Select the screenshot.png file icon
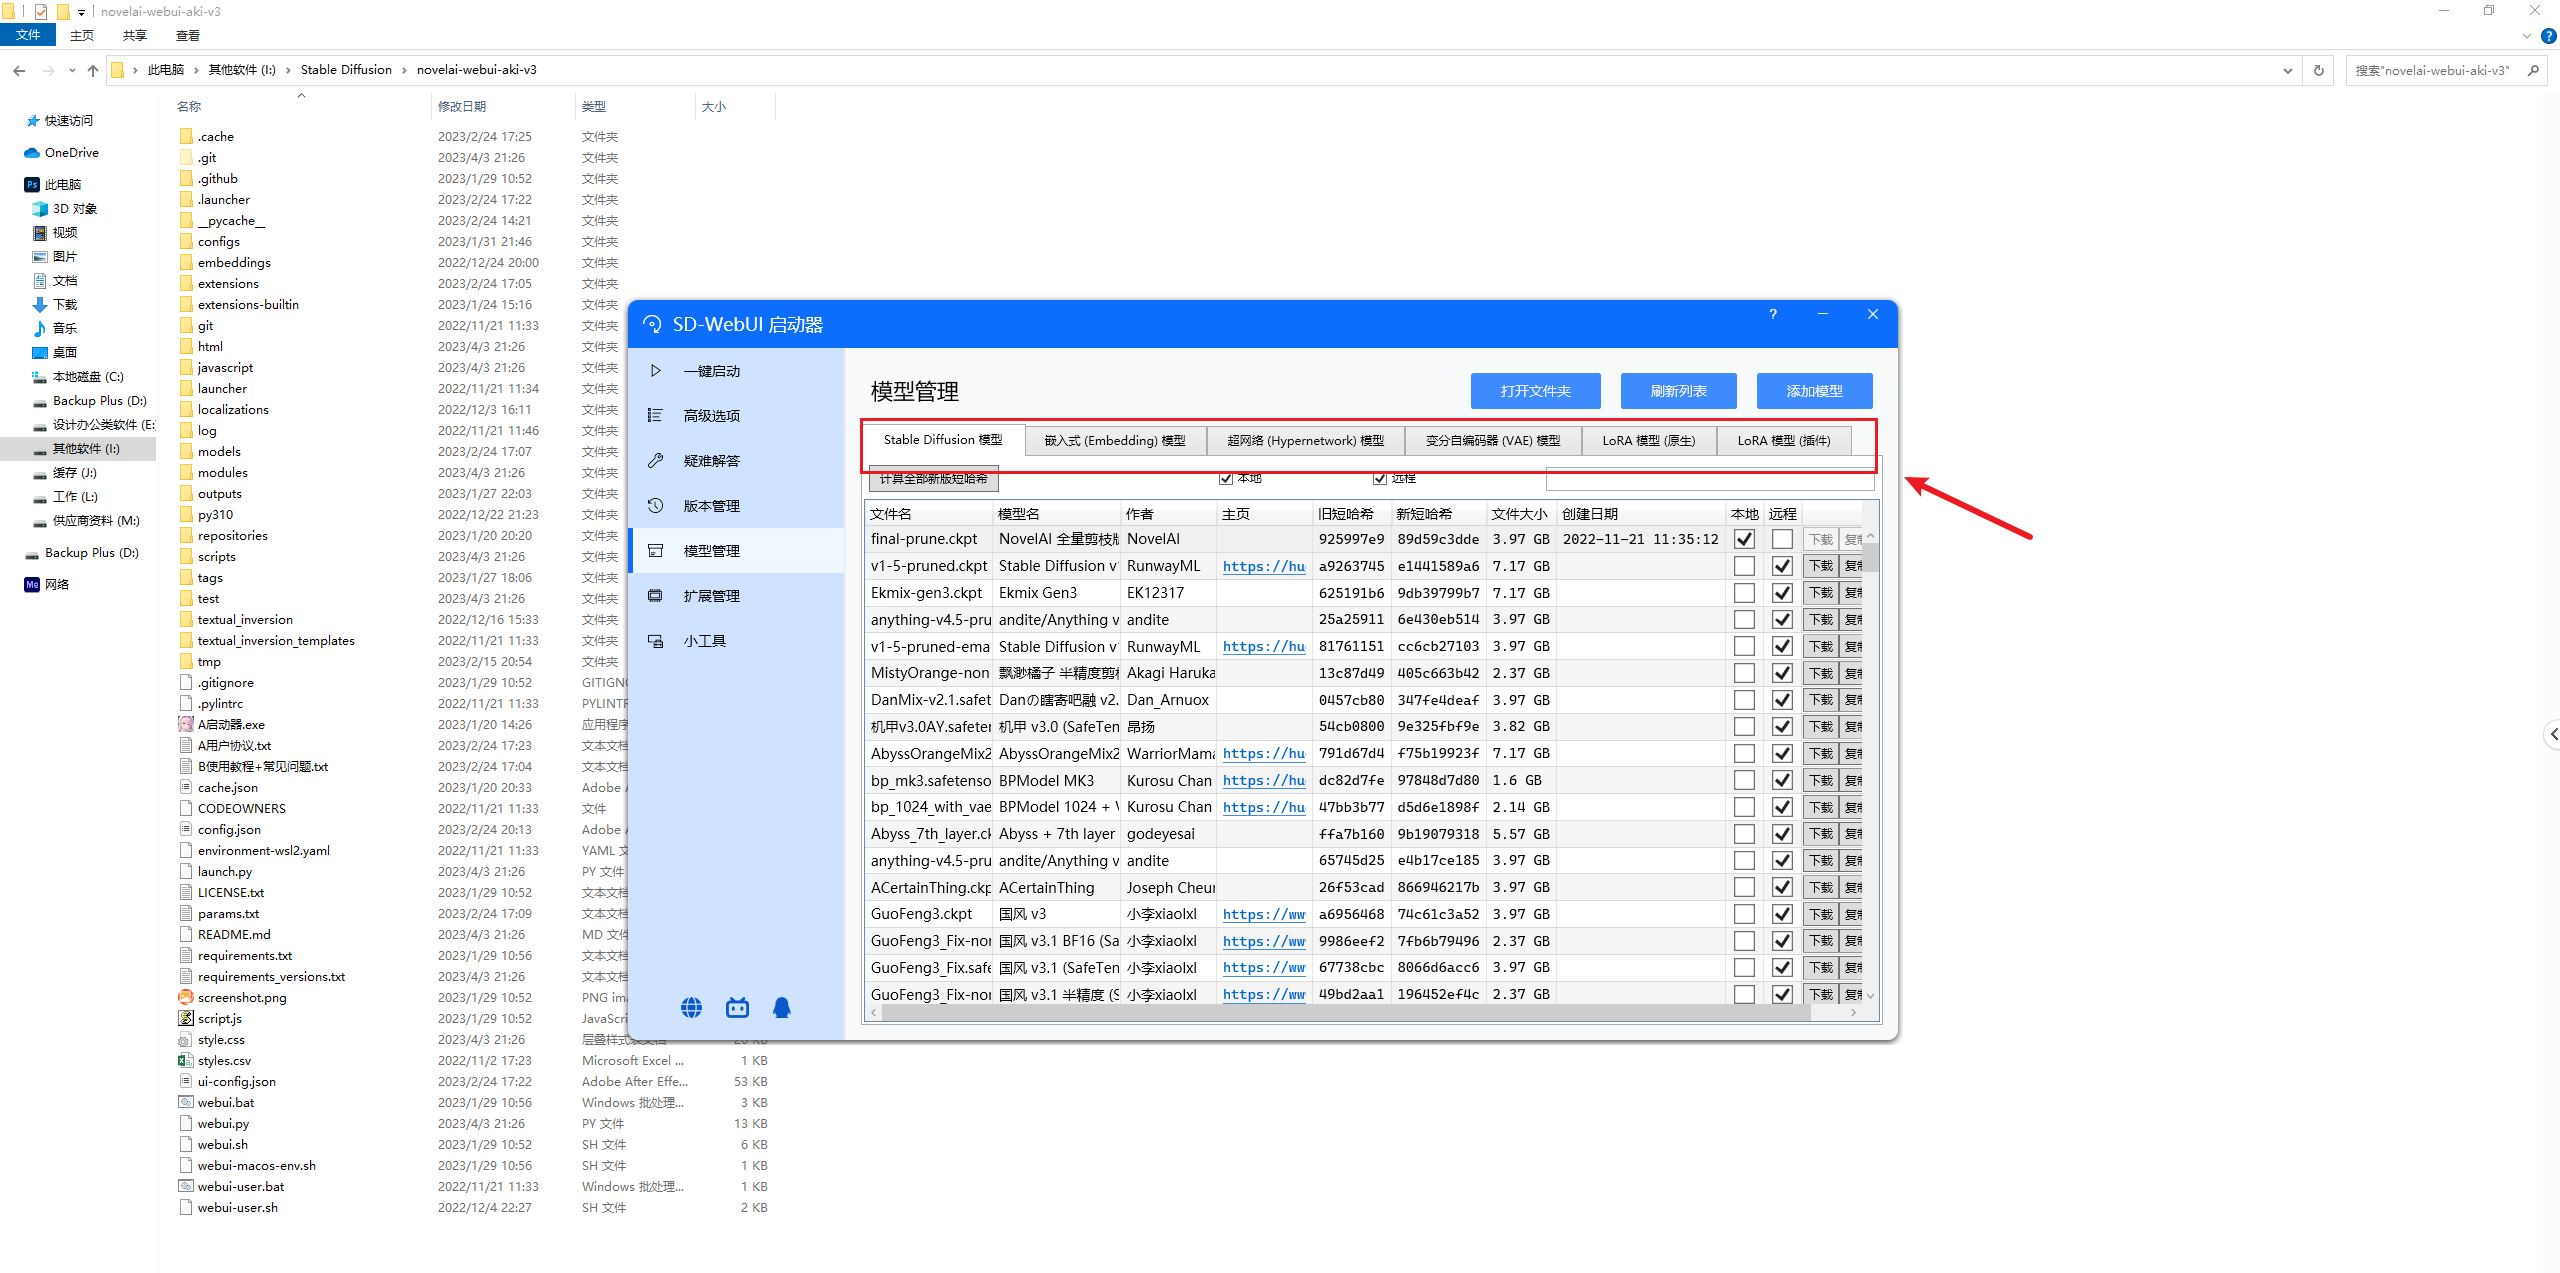 click(186, 997)
